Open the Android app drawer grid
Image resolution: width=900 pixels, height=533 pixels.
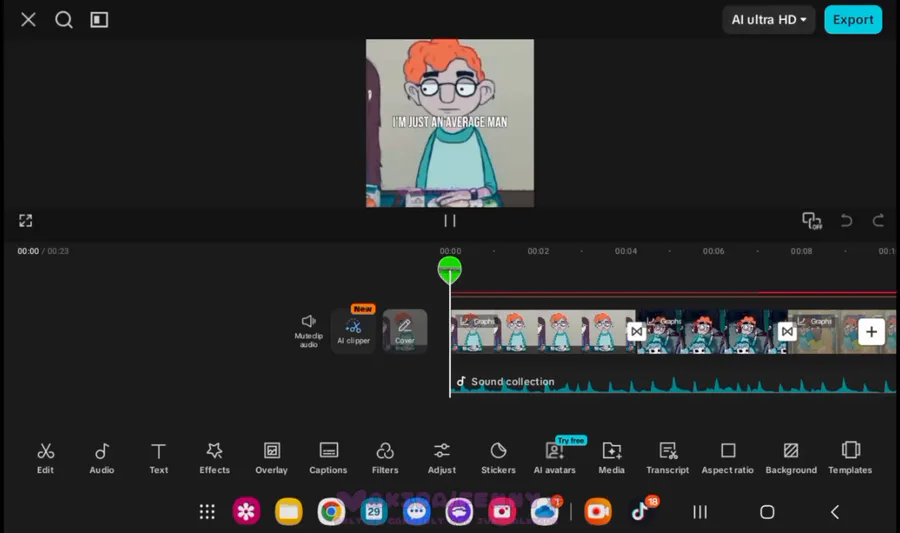(x=207, y=511)
